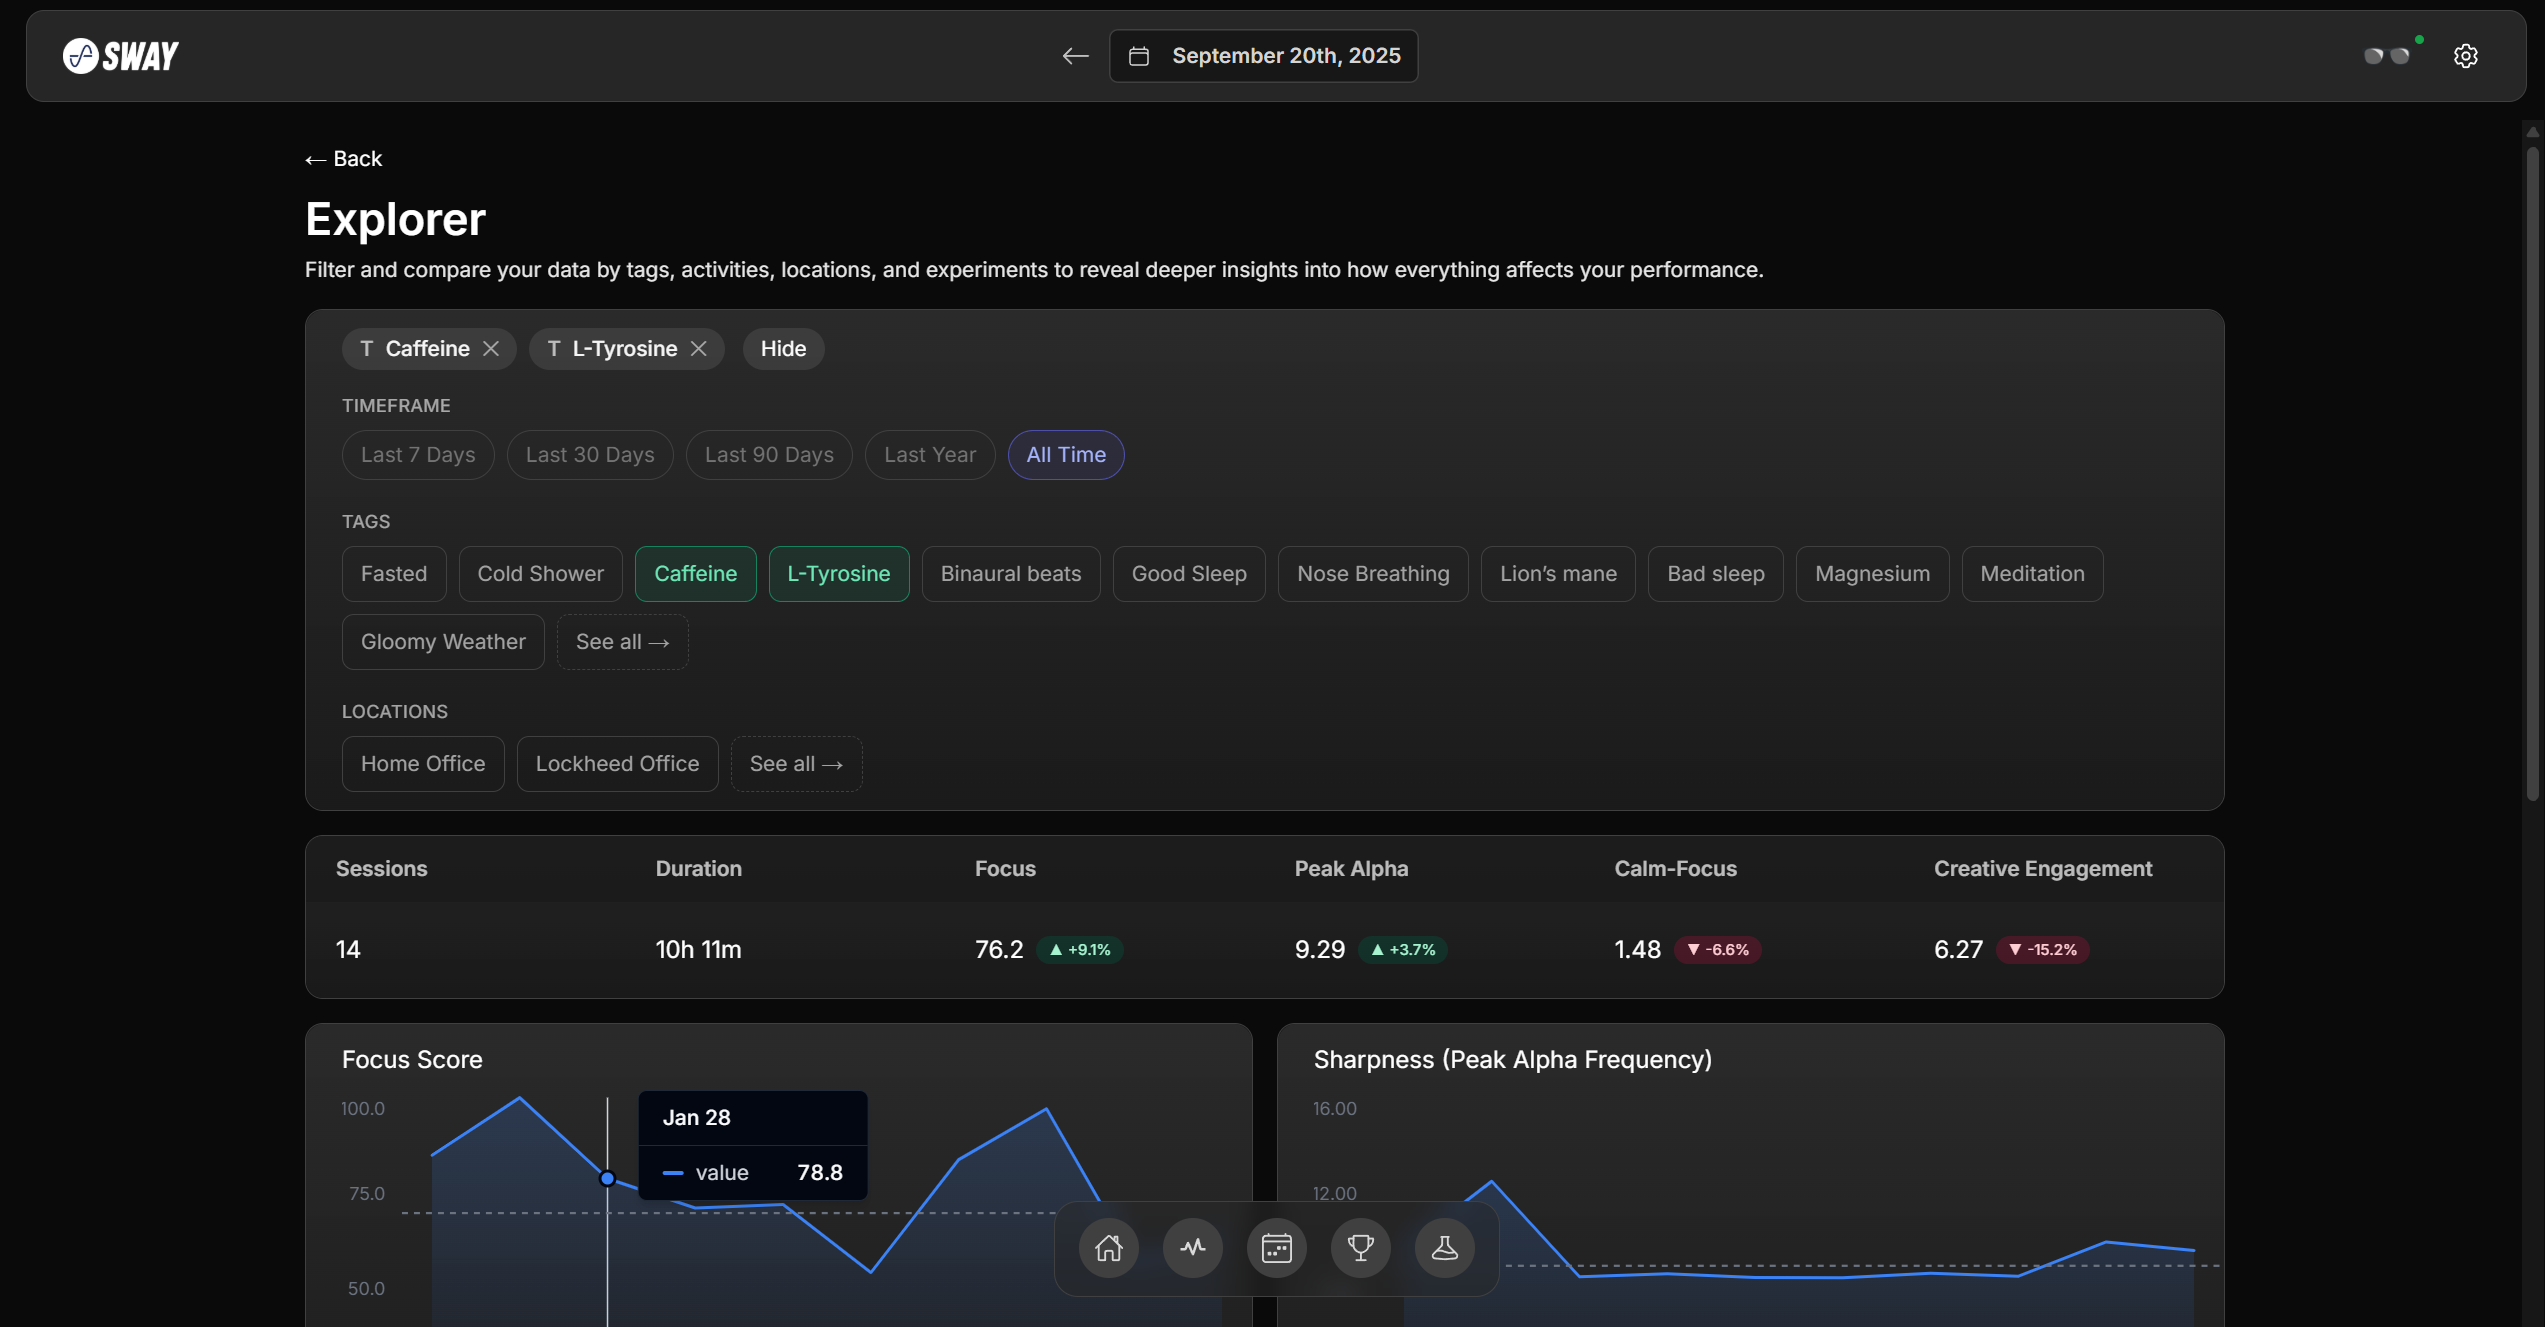Select Last 30 Days timeframe

point(590,455)
